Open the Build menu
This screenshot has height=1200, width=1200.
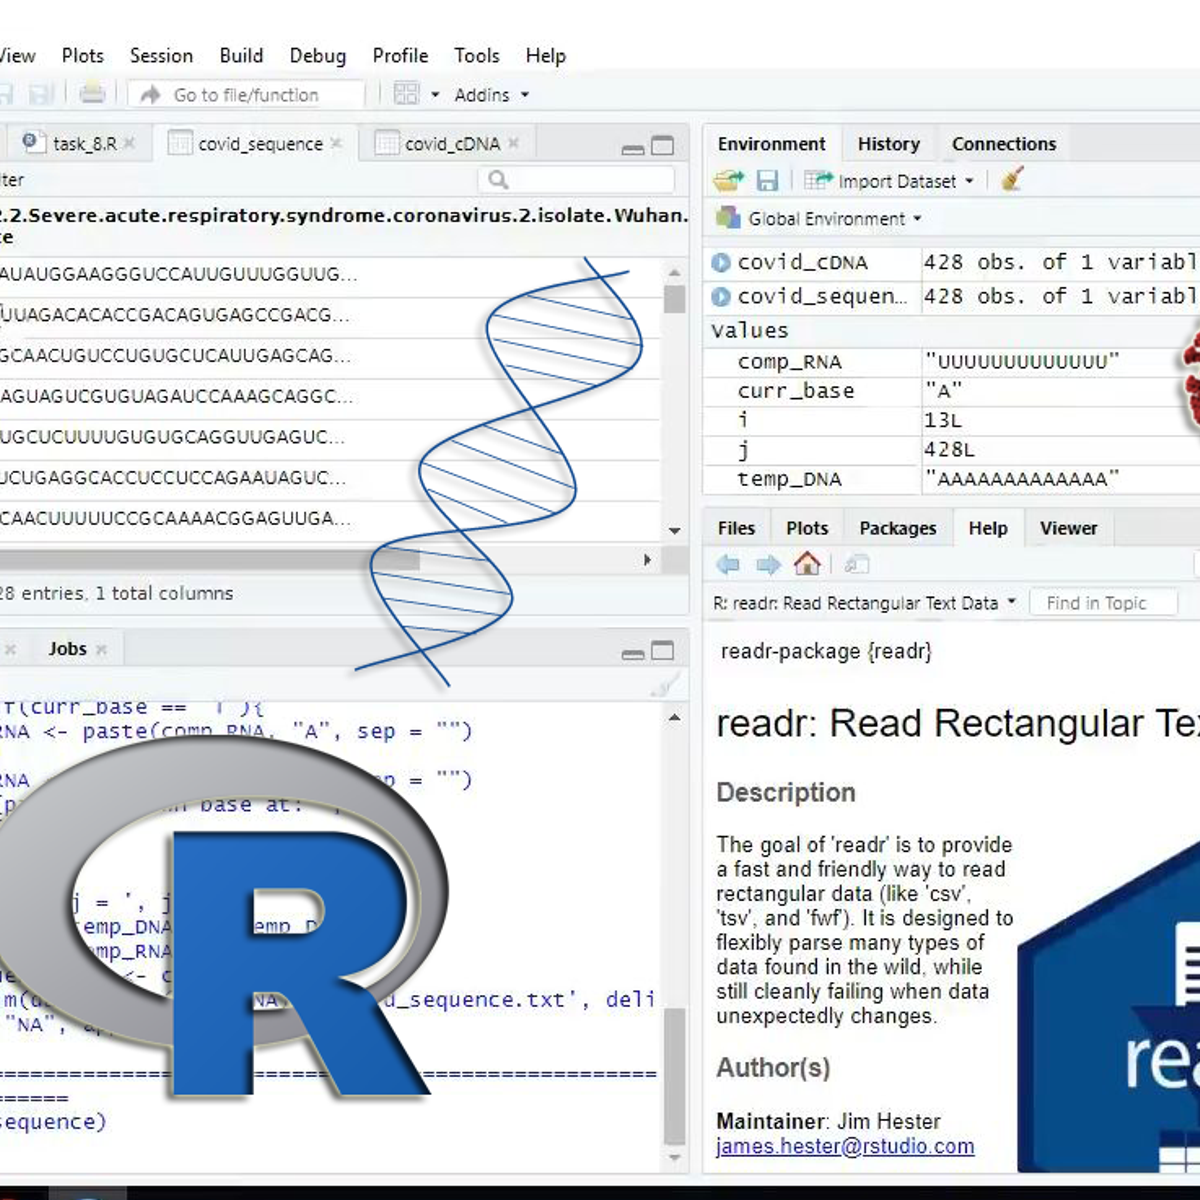241,56
